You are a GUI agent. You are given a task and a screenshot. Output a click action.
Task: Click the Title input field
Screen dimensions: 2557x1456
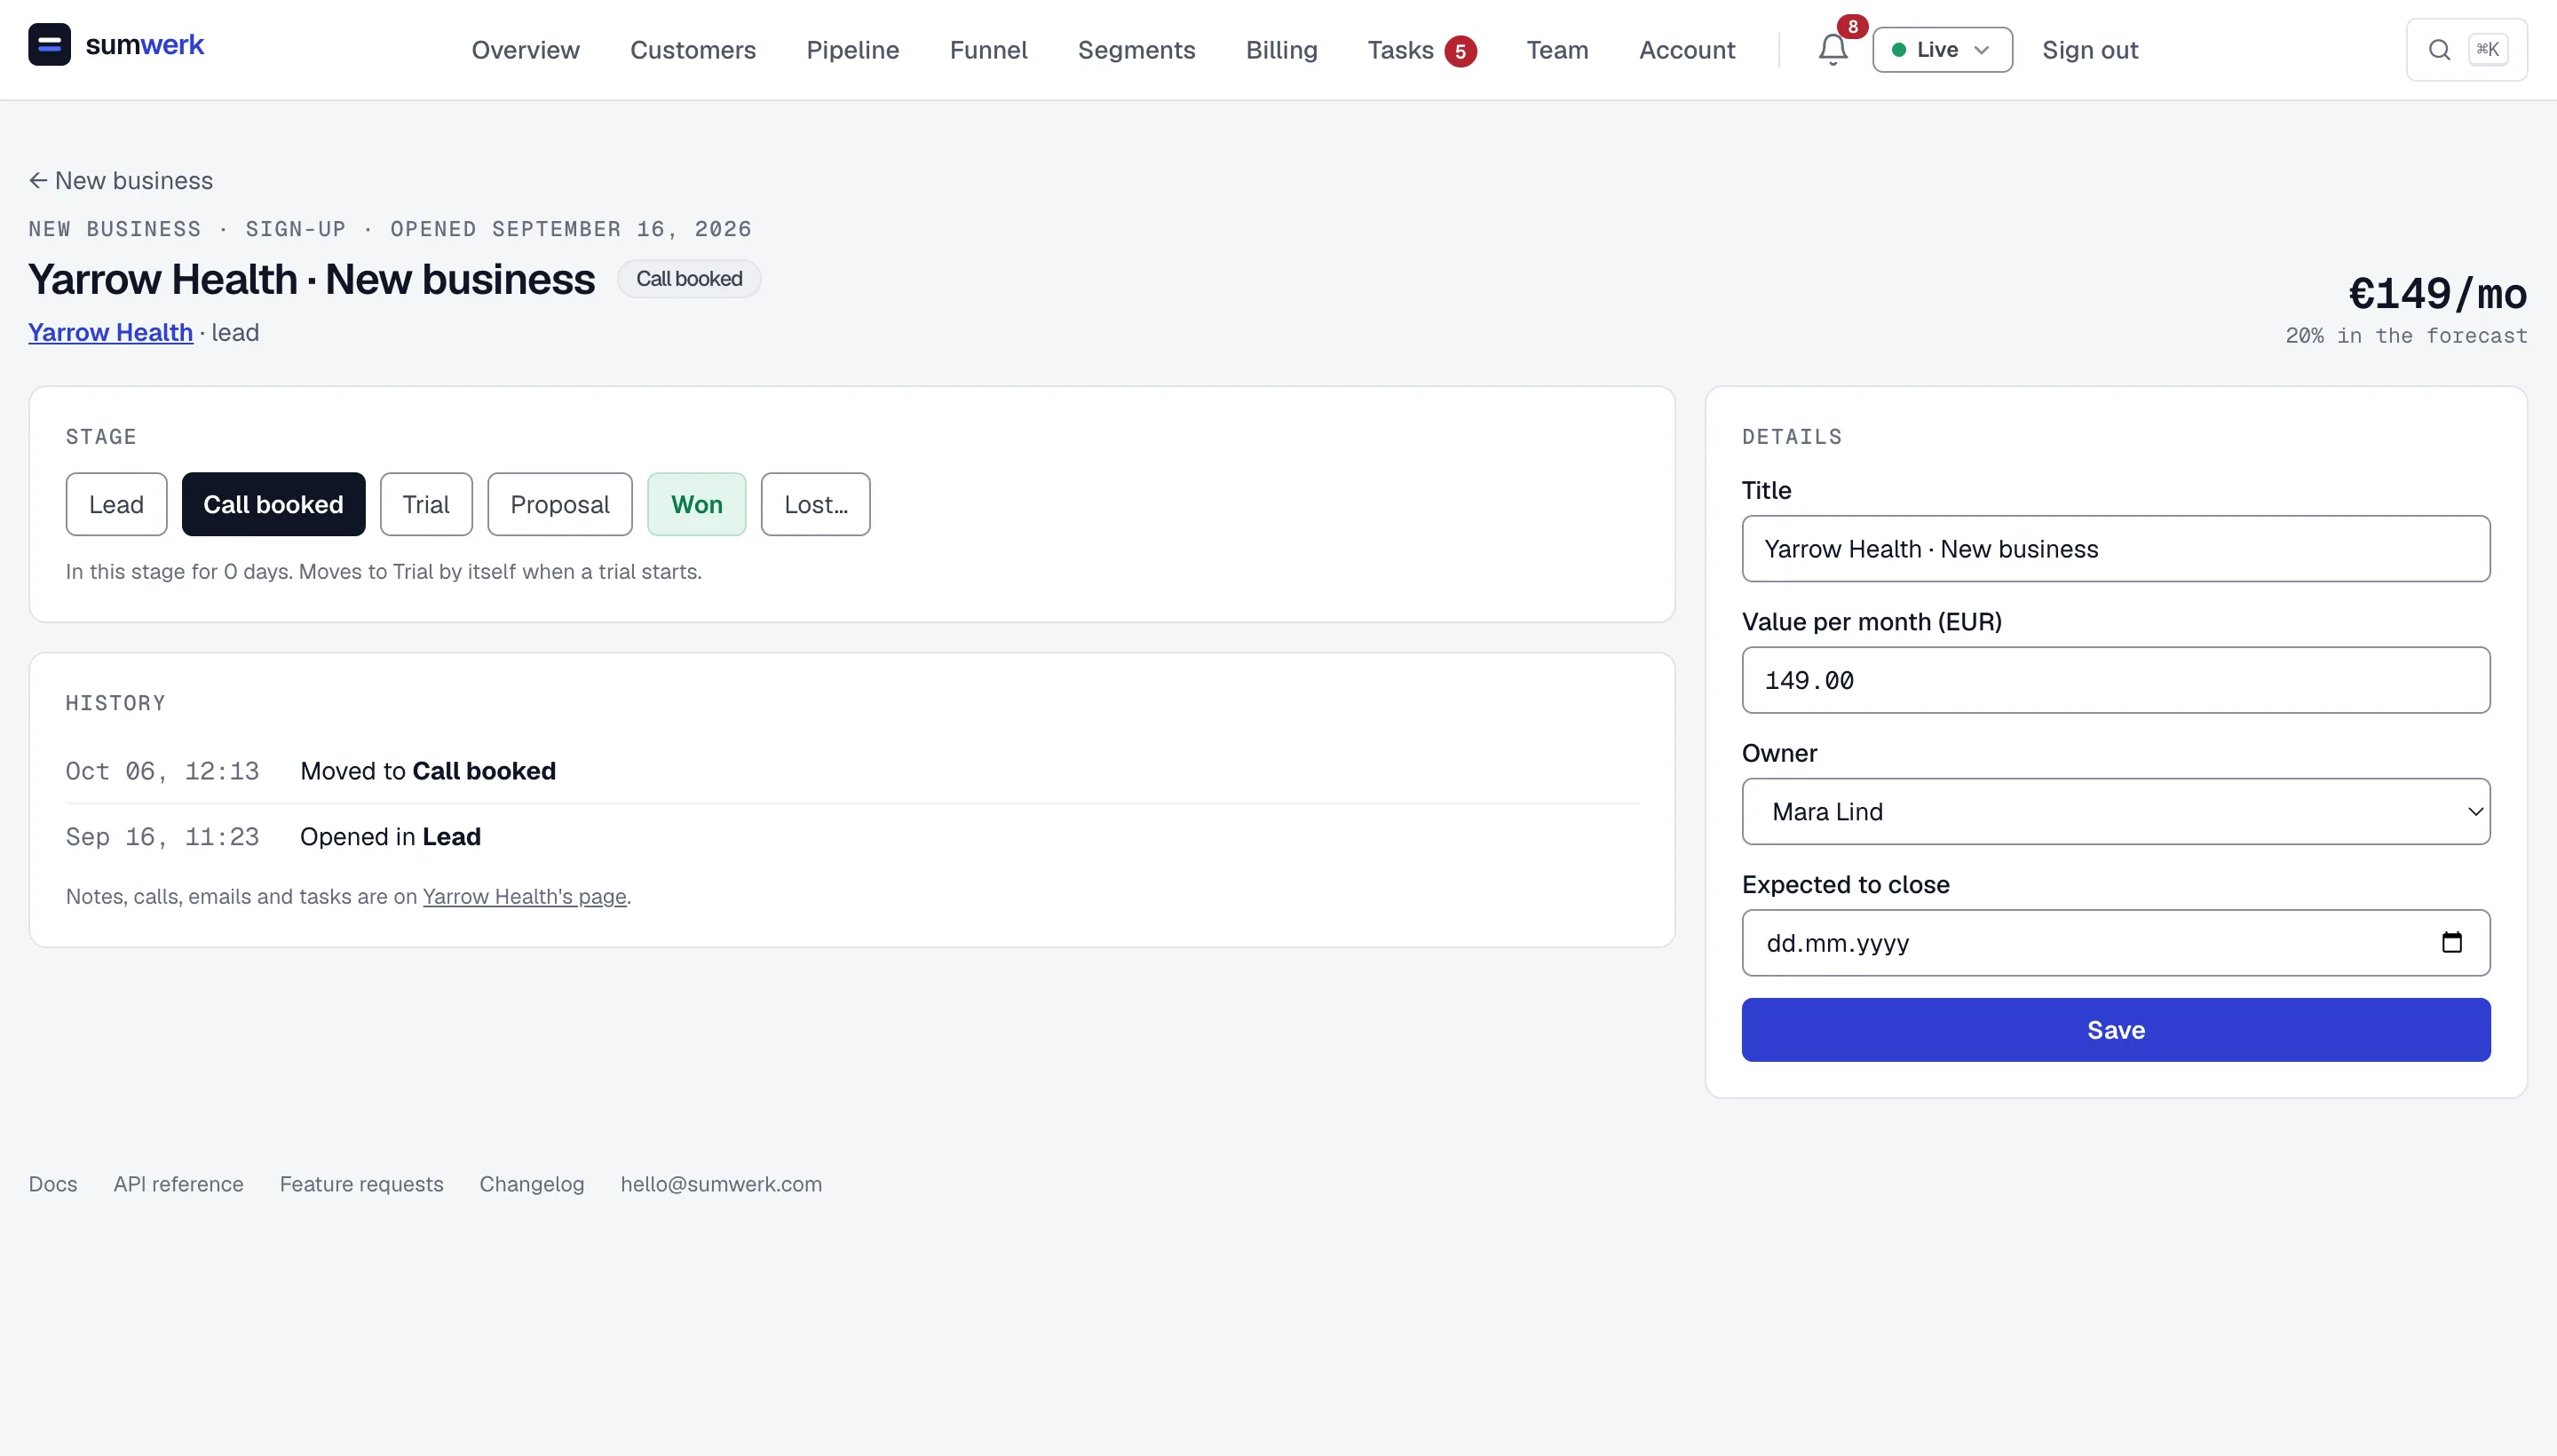tap(2116, 548)
